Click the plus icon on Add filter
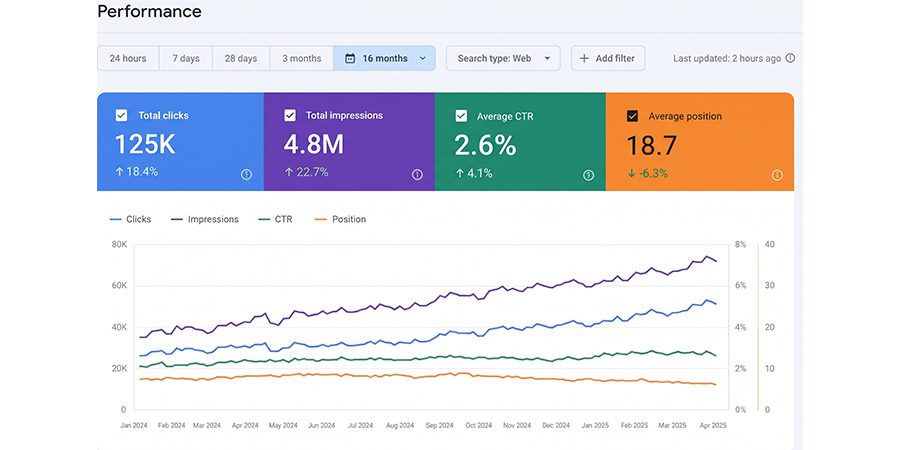Screen dimensions: 900x450 (x=584, y=58)
